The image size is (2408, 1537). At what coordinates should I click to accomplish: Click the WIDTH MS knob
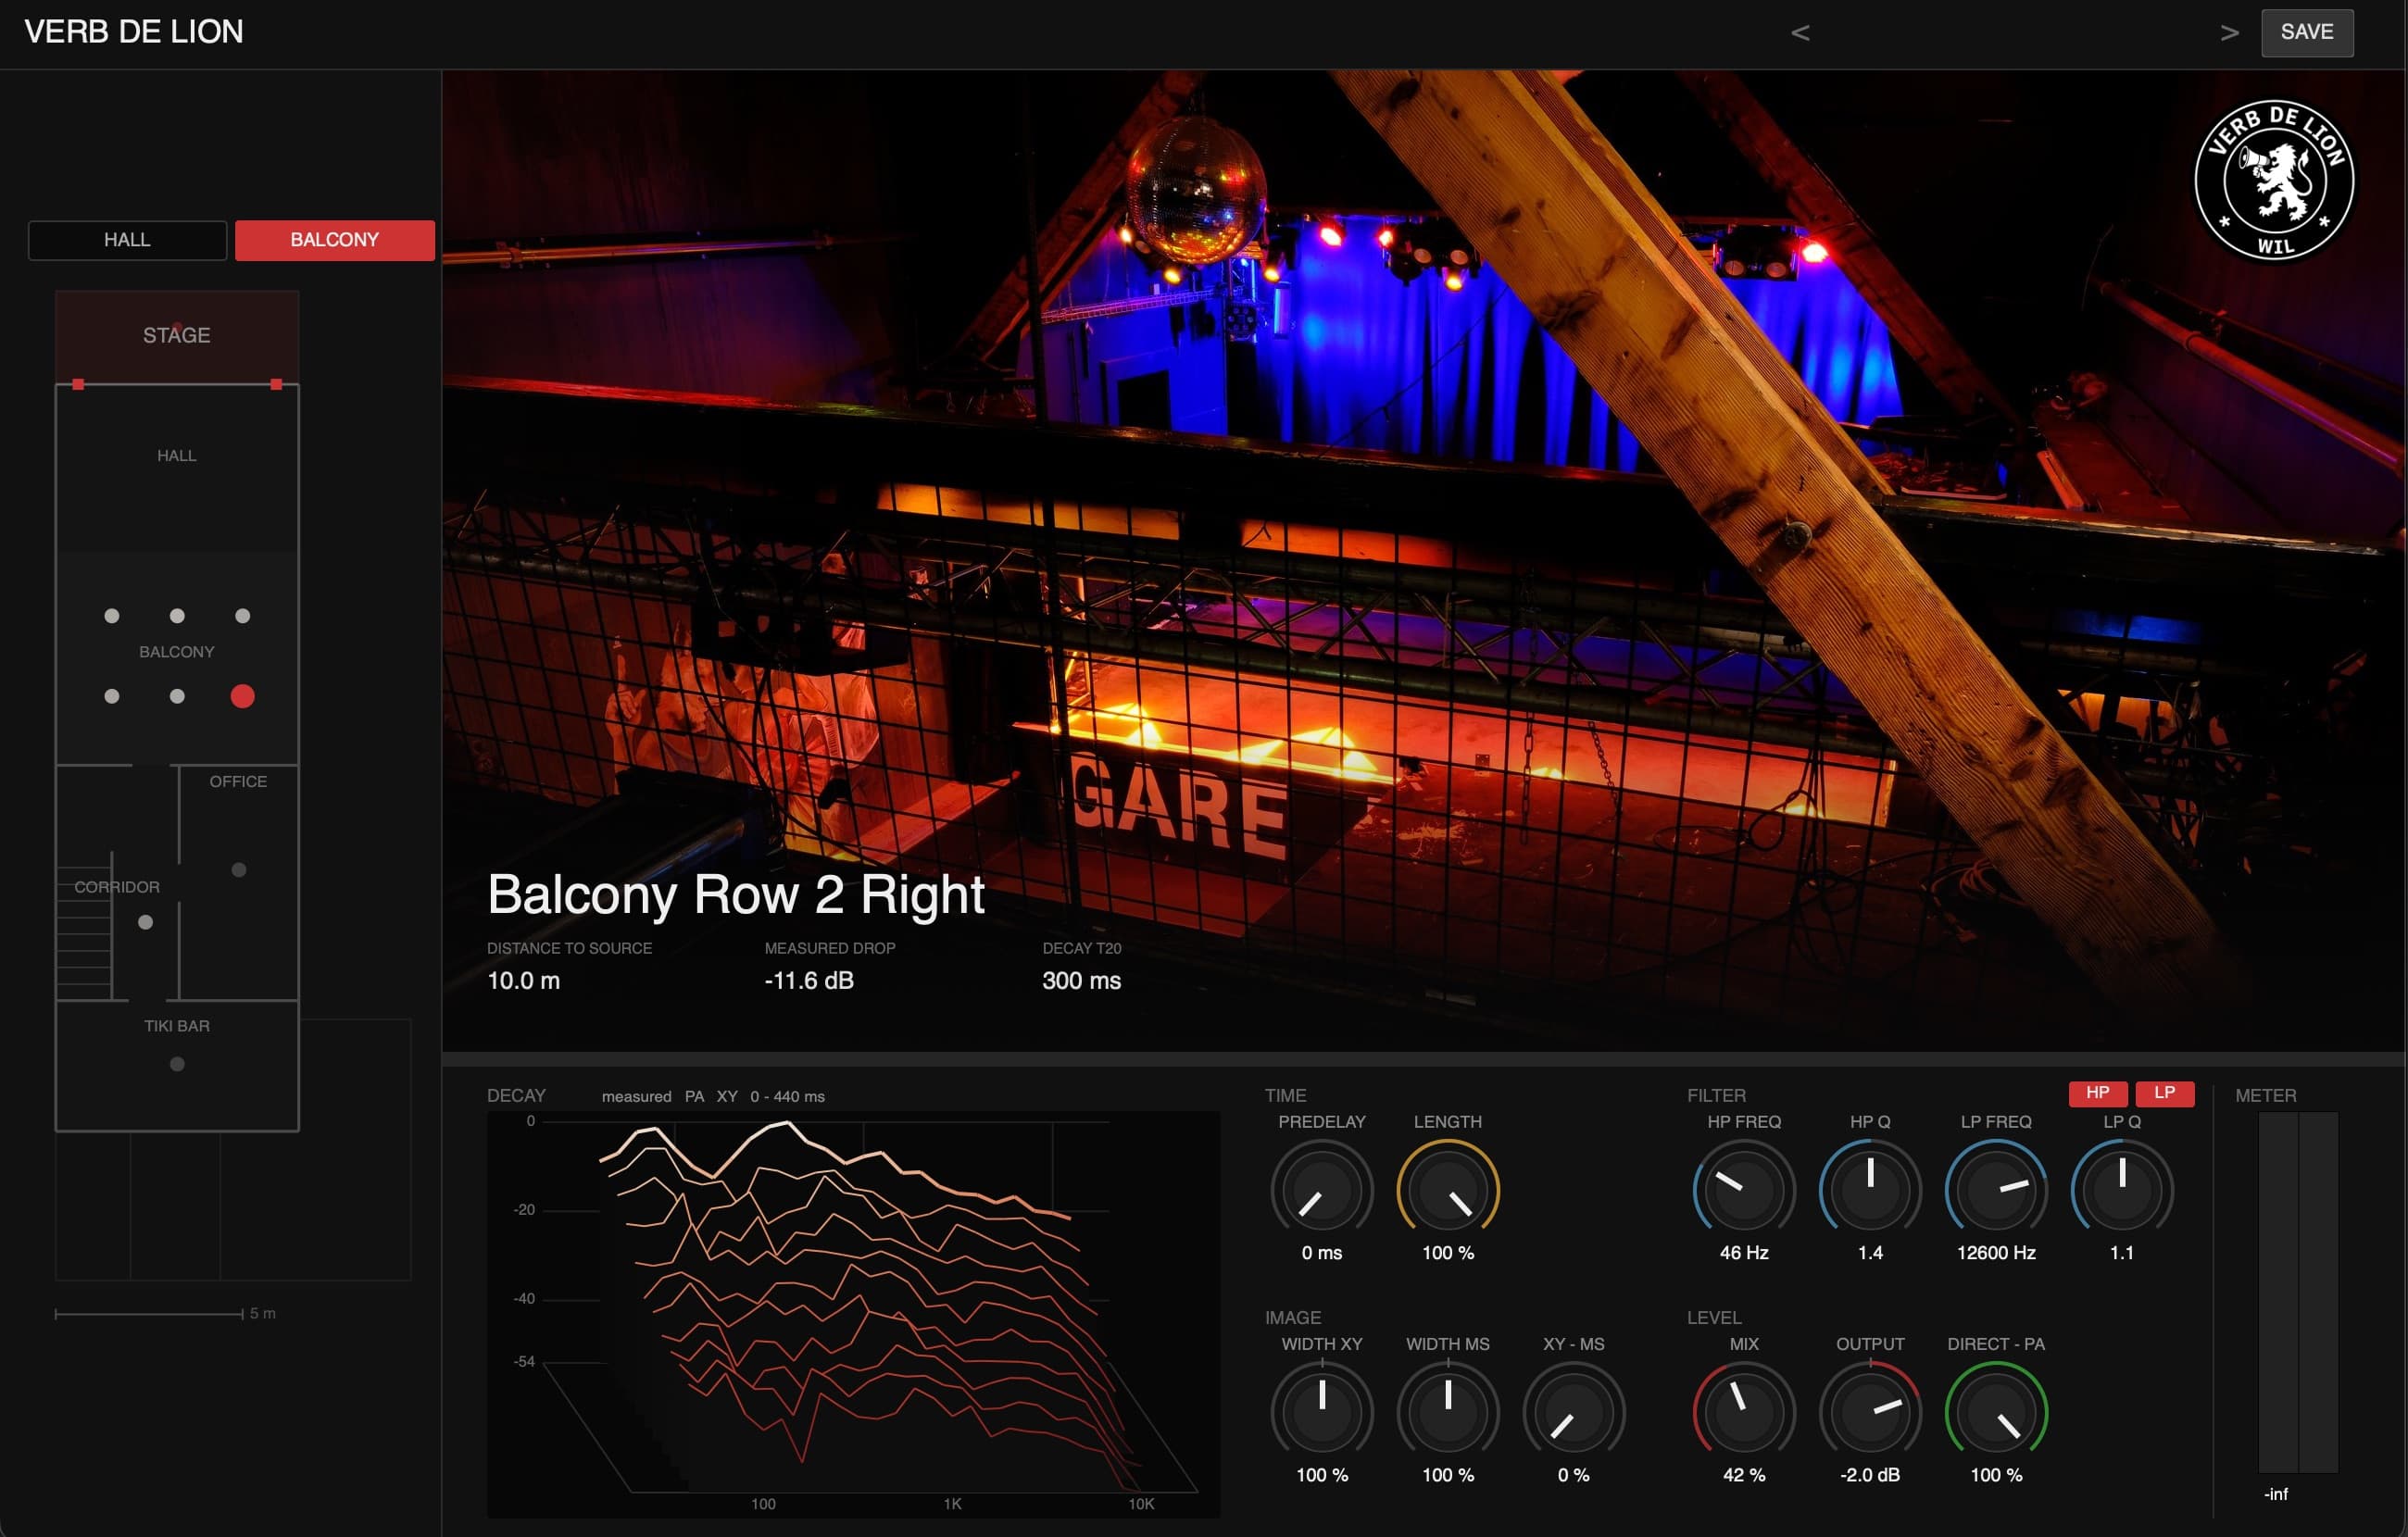1448,1412
